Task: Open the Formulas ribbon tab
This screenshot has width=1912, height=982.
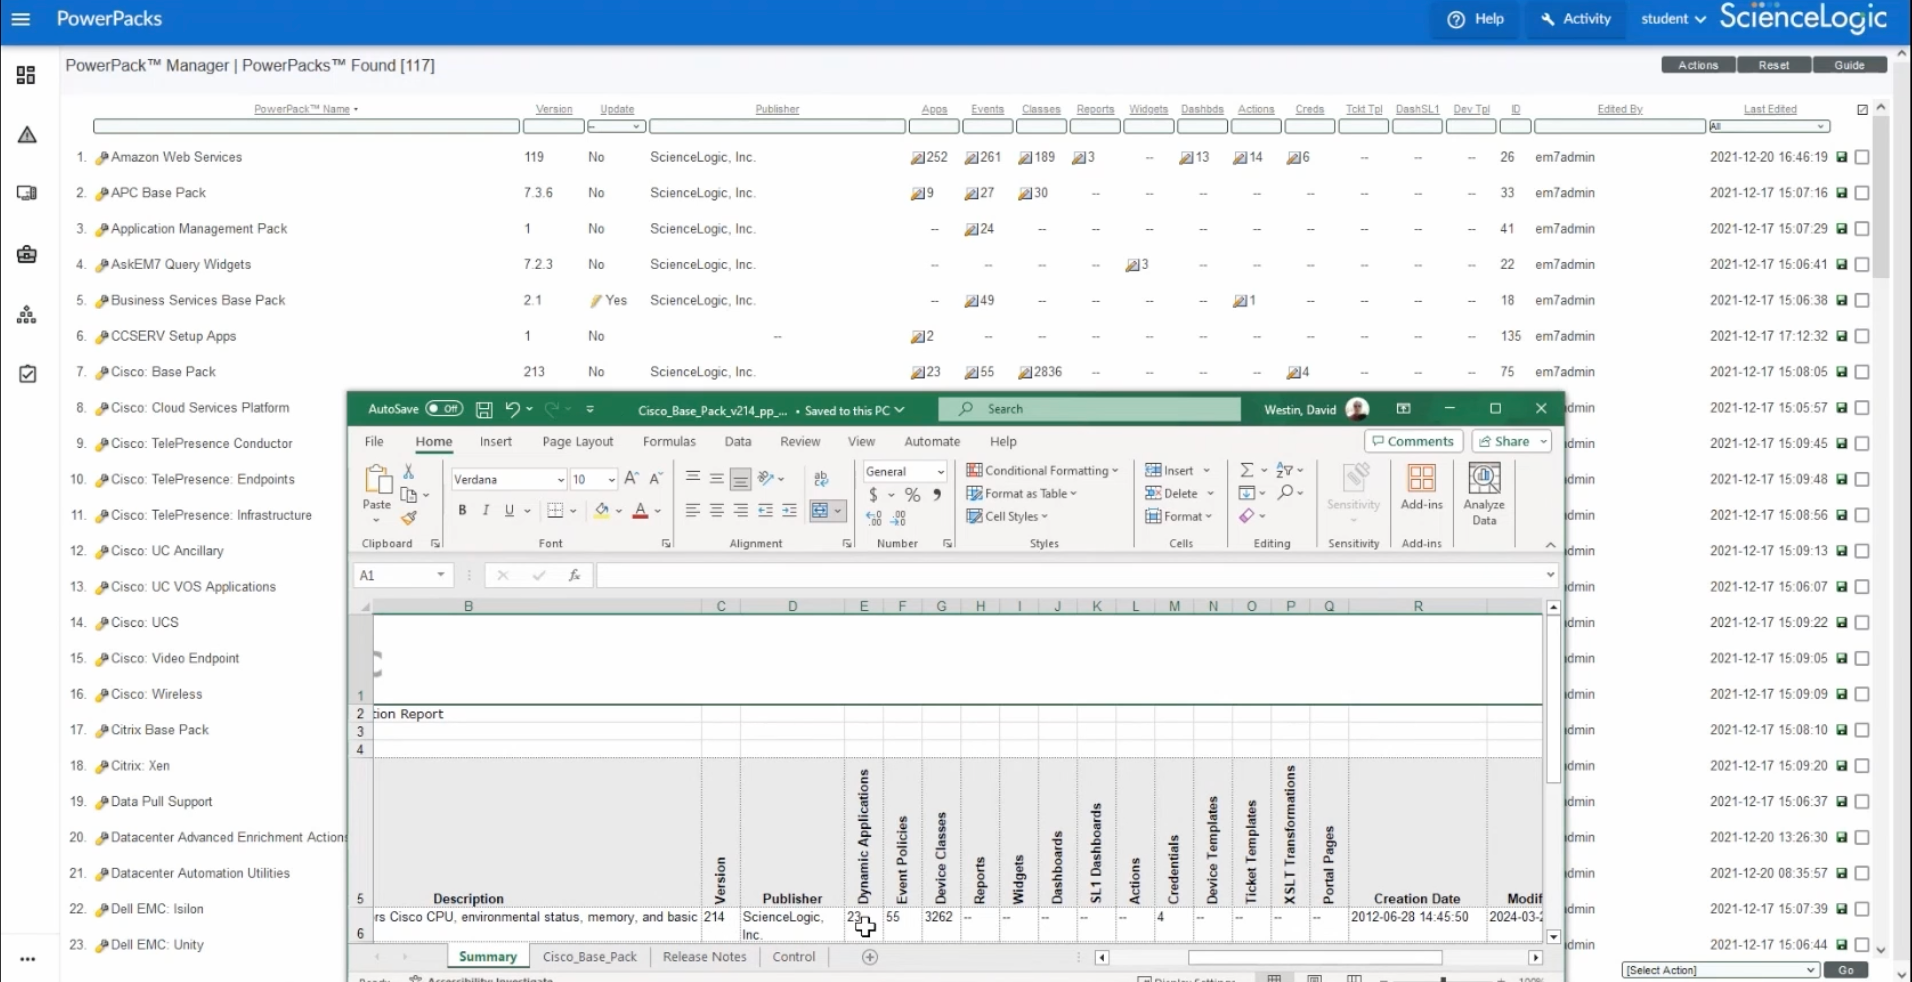Action: click(668, 441)
